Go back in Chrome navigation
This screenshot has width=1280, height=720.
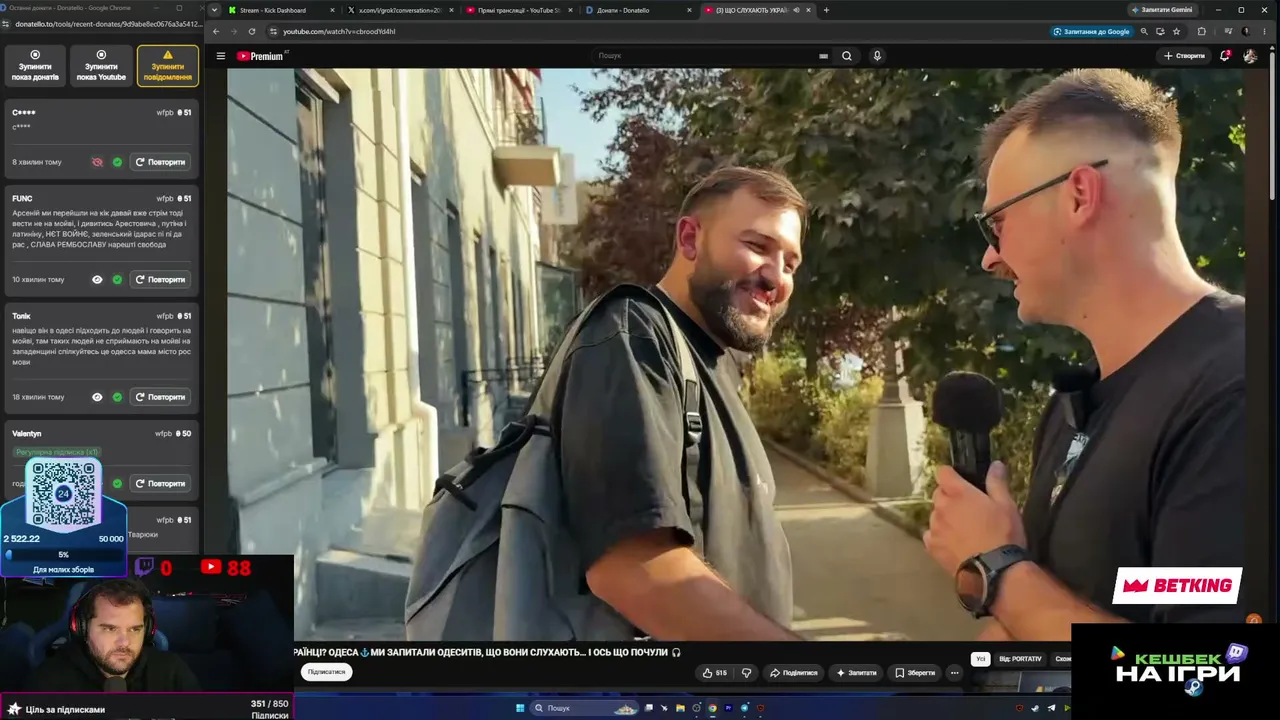coord(216,31)
